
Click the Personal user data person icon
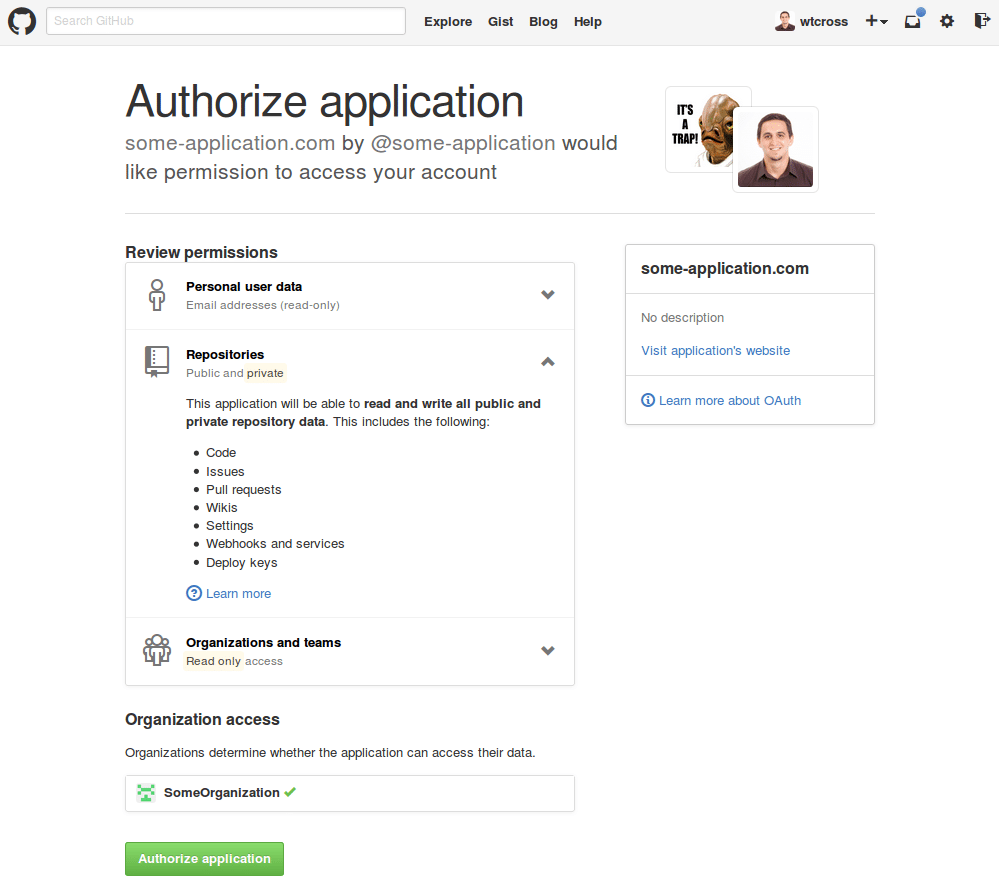click(157, 295)
